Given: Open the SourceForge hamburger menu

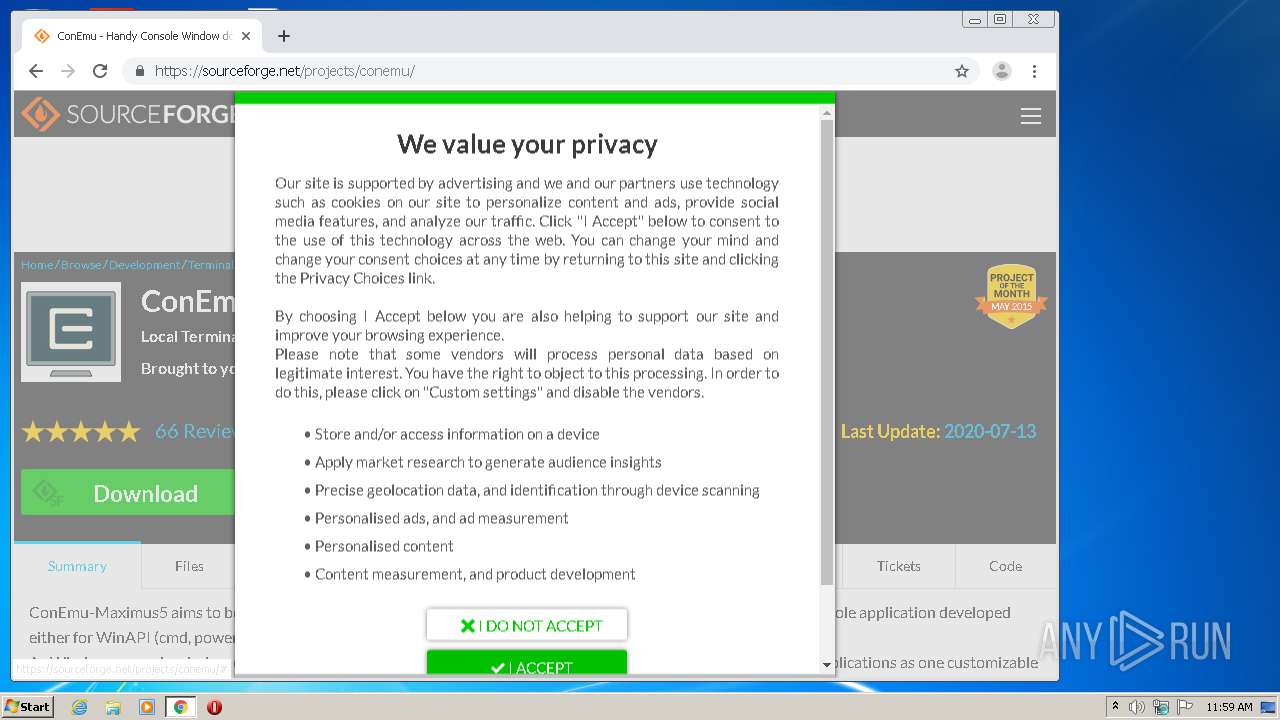Looking at the screenshot, I should pos(1031,116).
